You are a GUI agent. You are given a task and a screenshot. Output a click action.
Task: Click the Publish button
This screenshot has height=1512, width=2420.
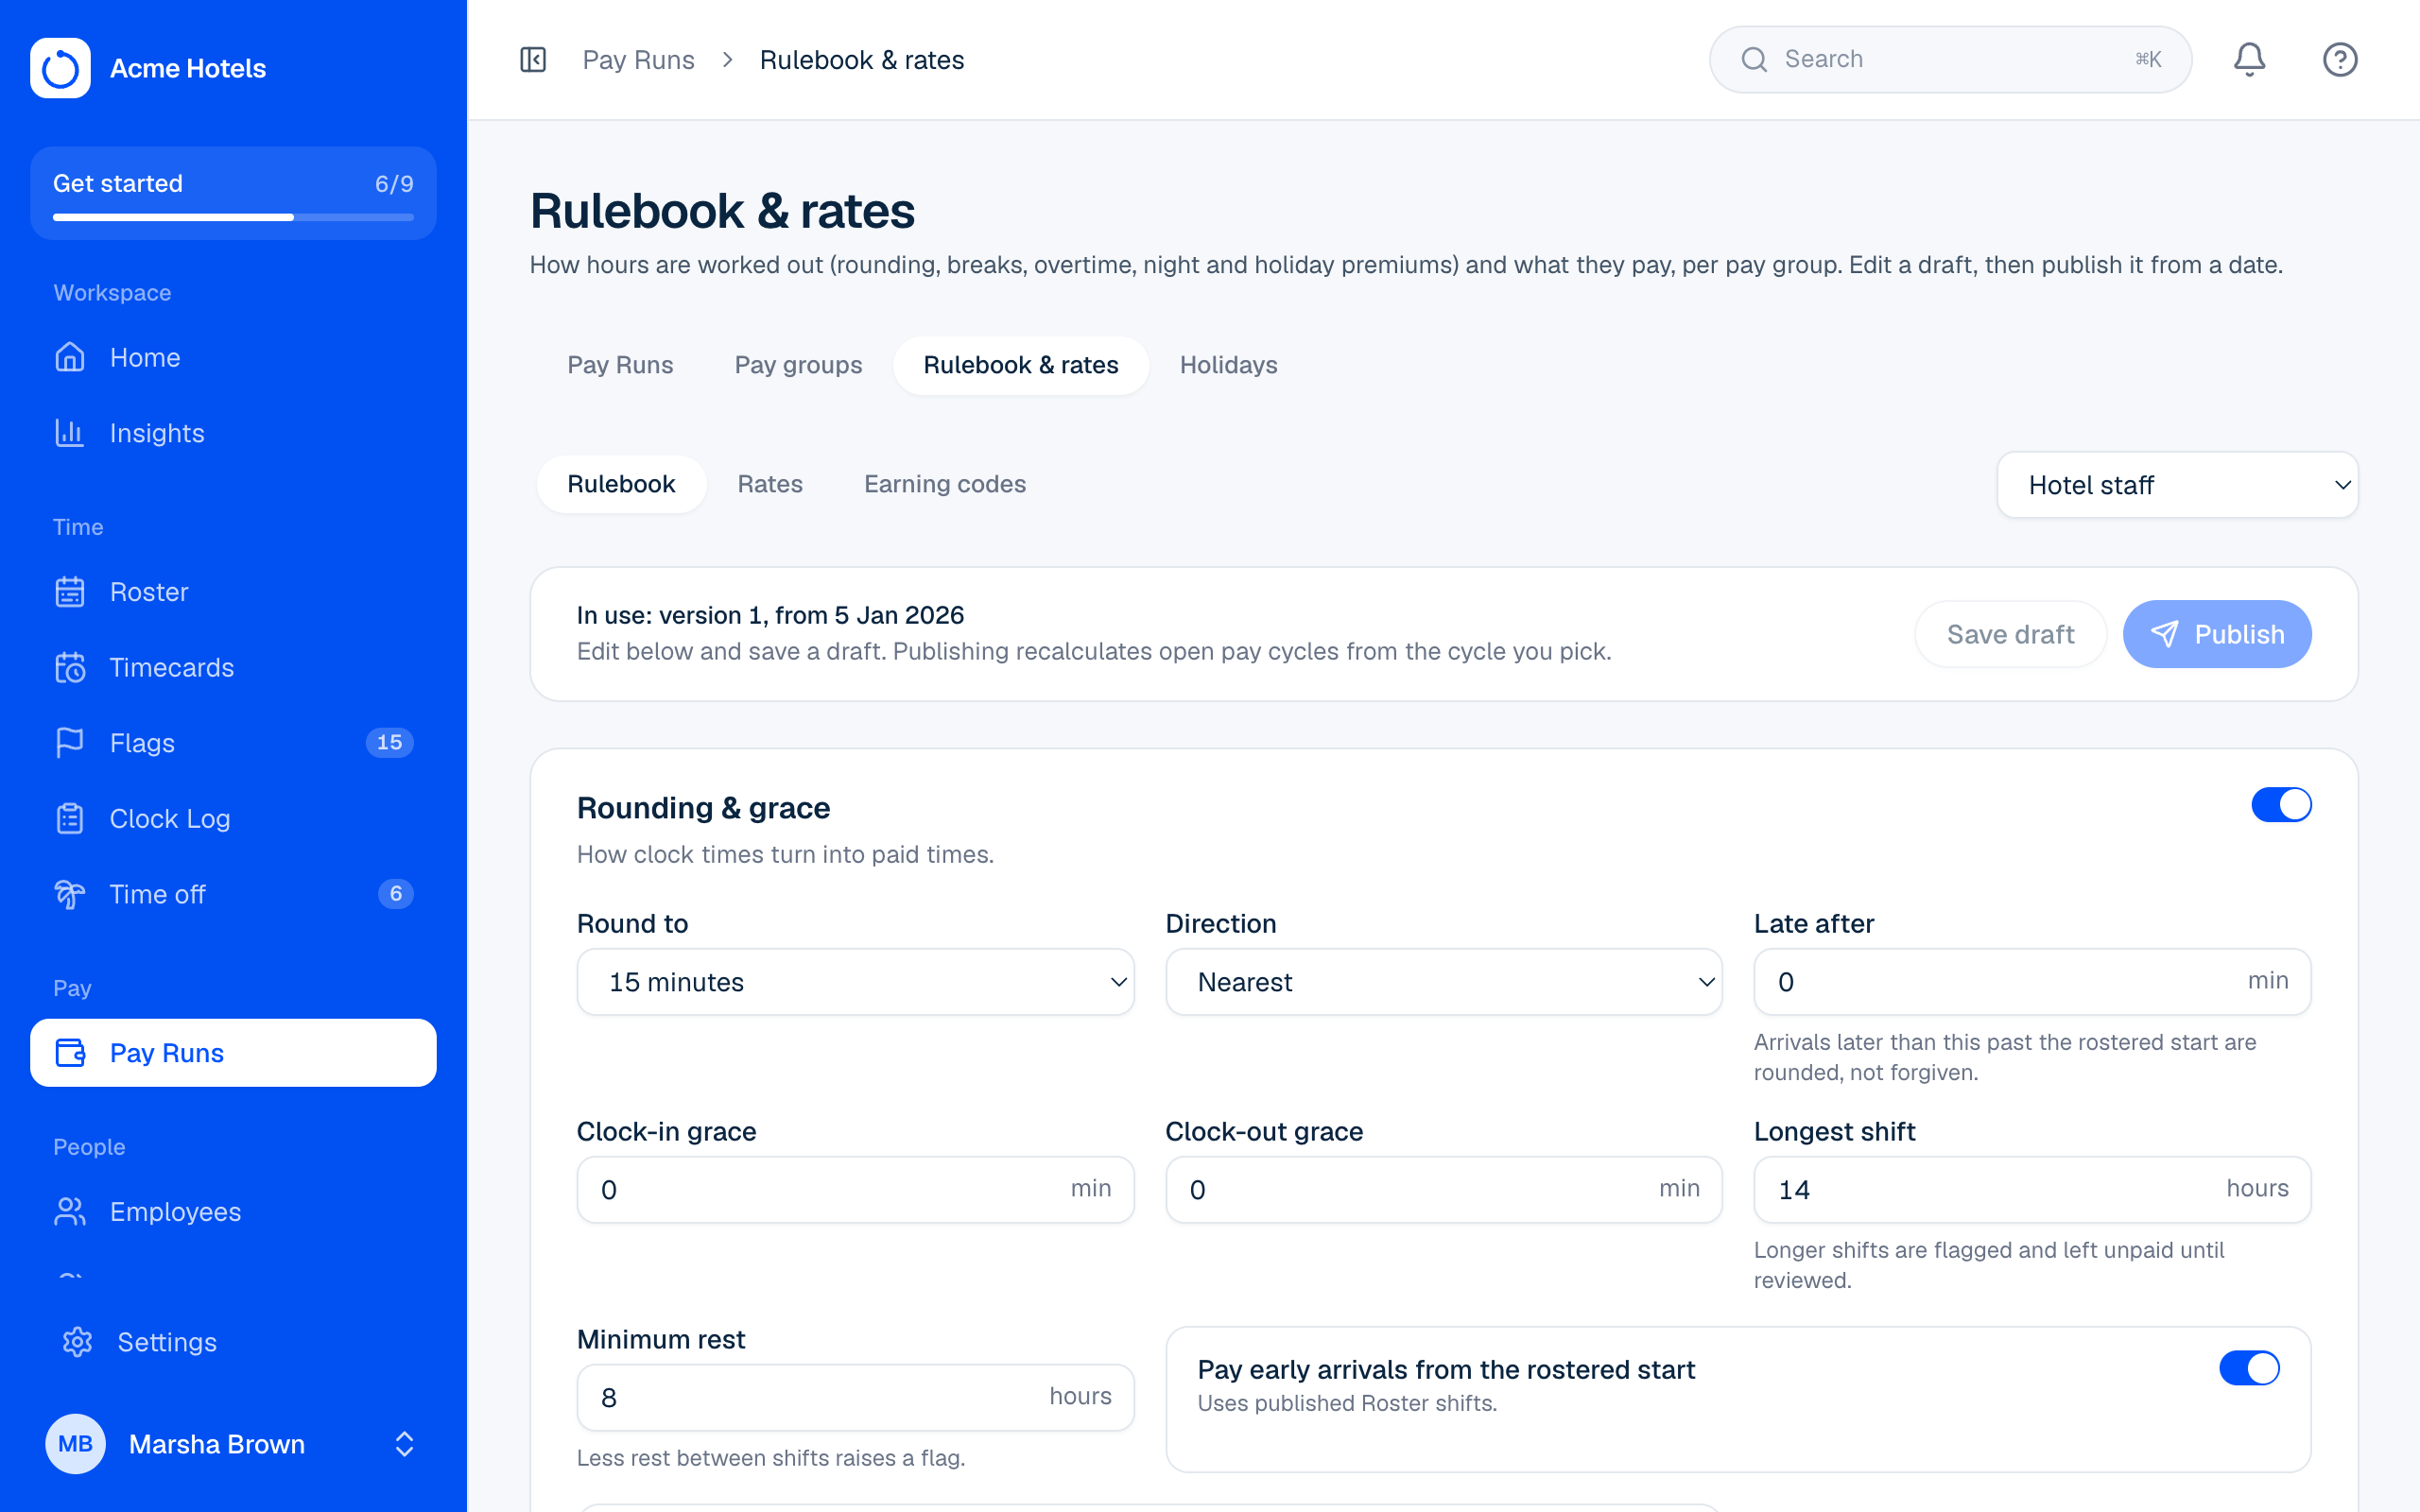[x=2217, y=634]
